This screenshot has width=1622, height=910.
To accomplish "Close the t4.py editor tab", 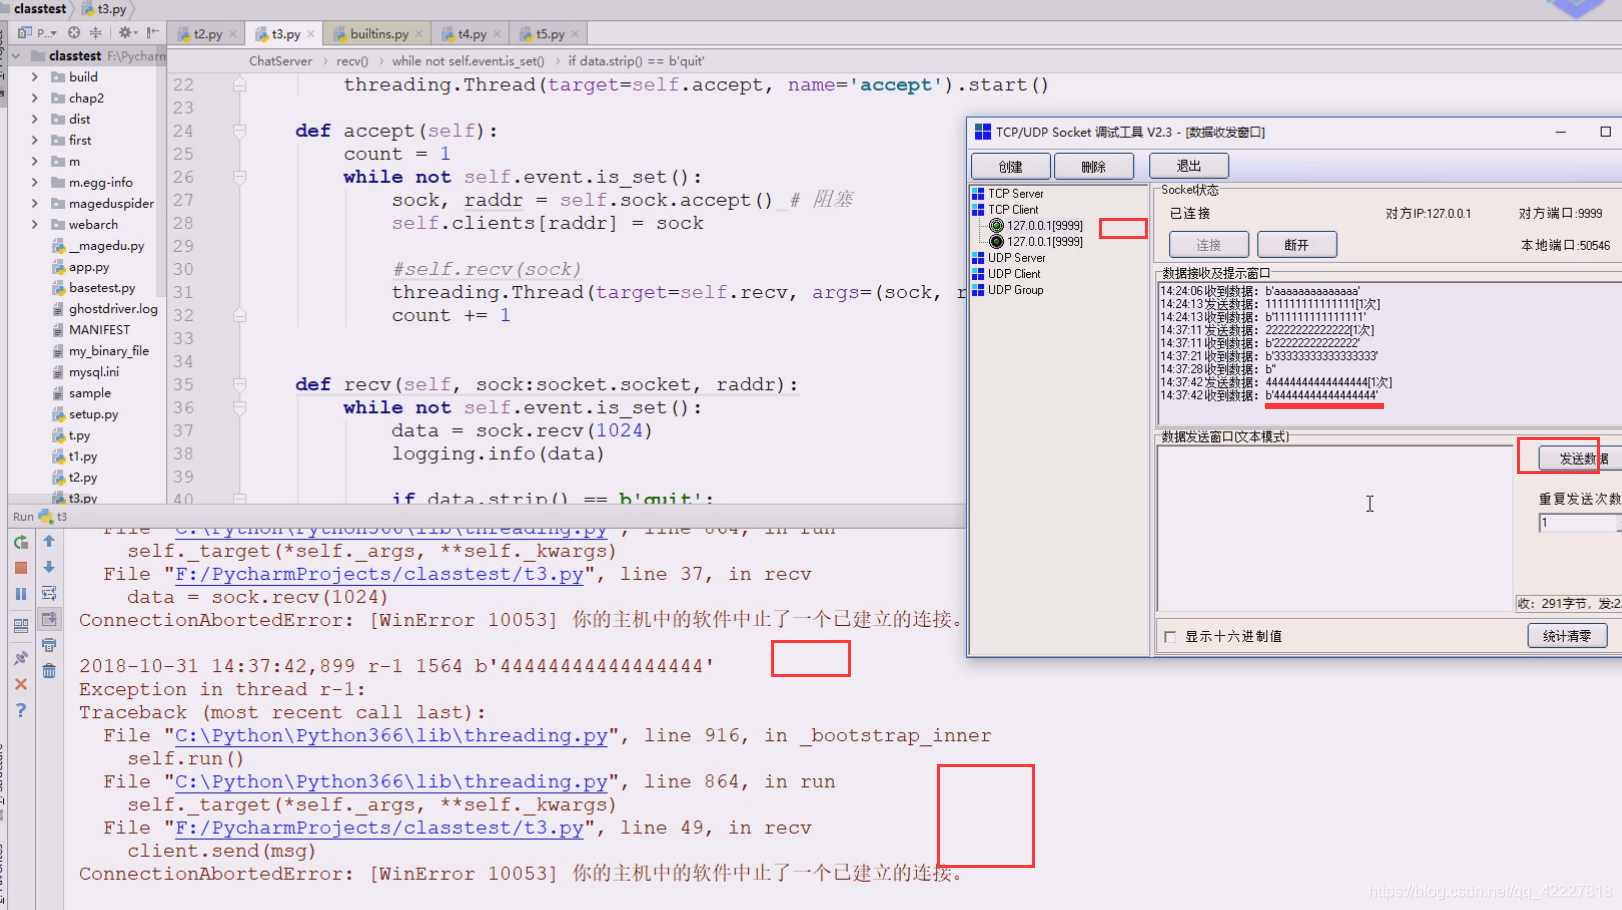I will (x=497, y=34).
